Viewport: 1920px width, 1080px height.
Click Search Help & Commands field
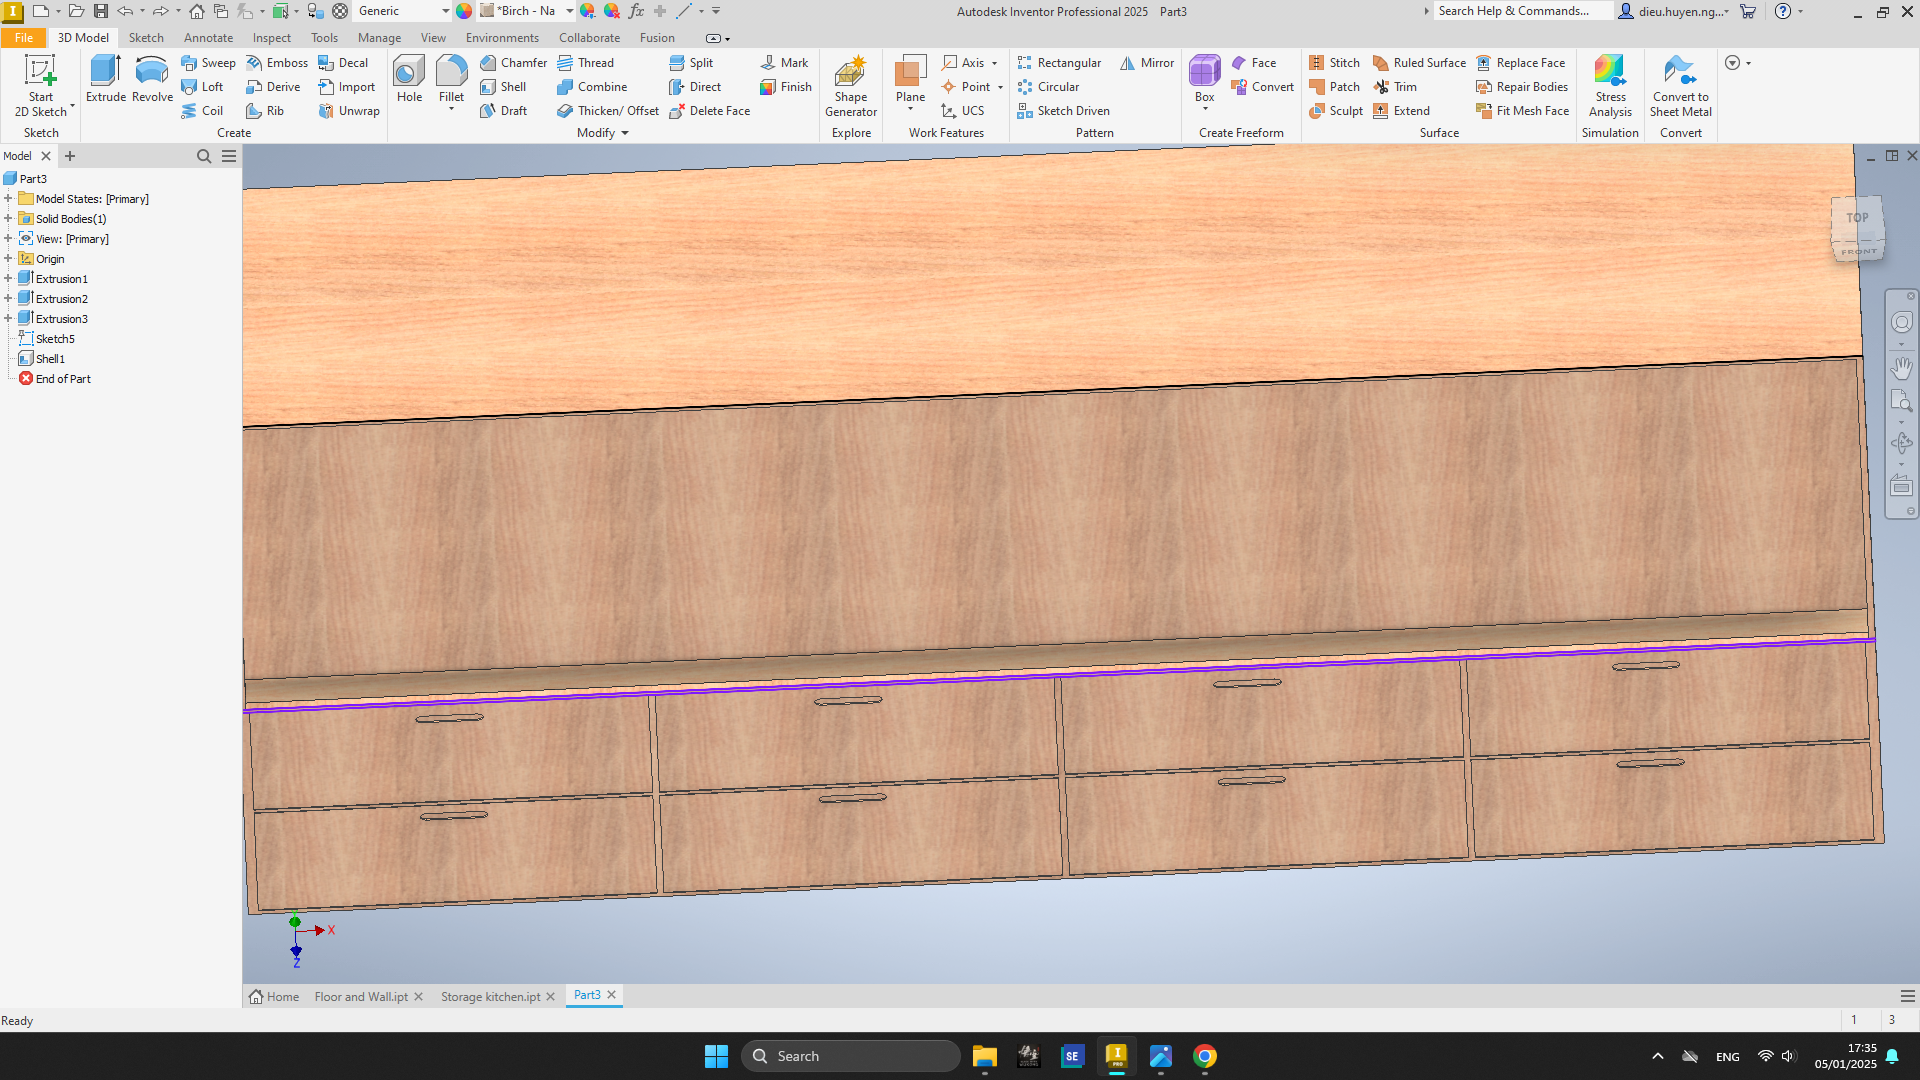point(1522,11)
